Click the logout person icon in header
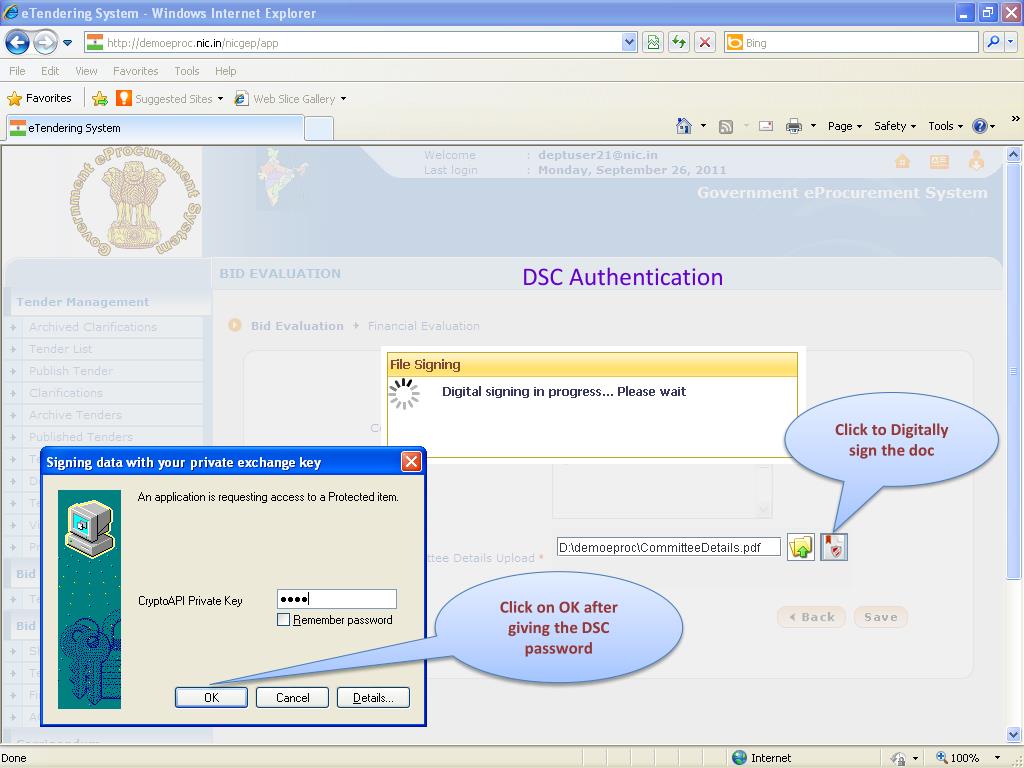 click(976, 161)
